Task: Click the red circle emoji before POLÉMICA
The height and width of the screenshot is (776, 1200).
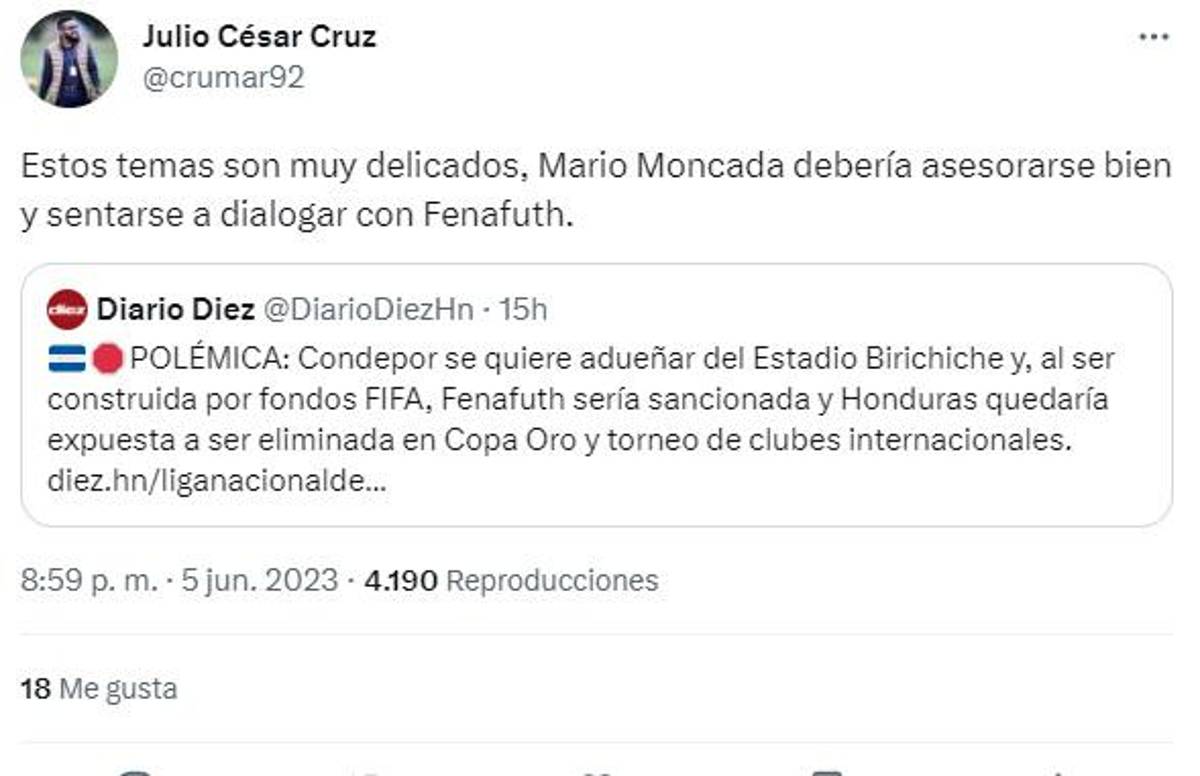Action: [108, 358]
